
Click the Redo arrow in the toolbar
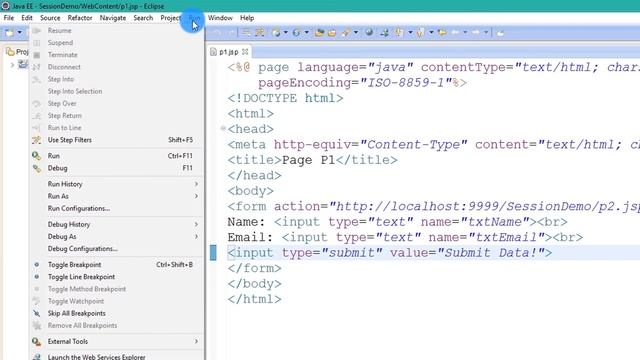[231, 32]
